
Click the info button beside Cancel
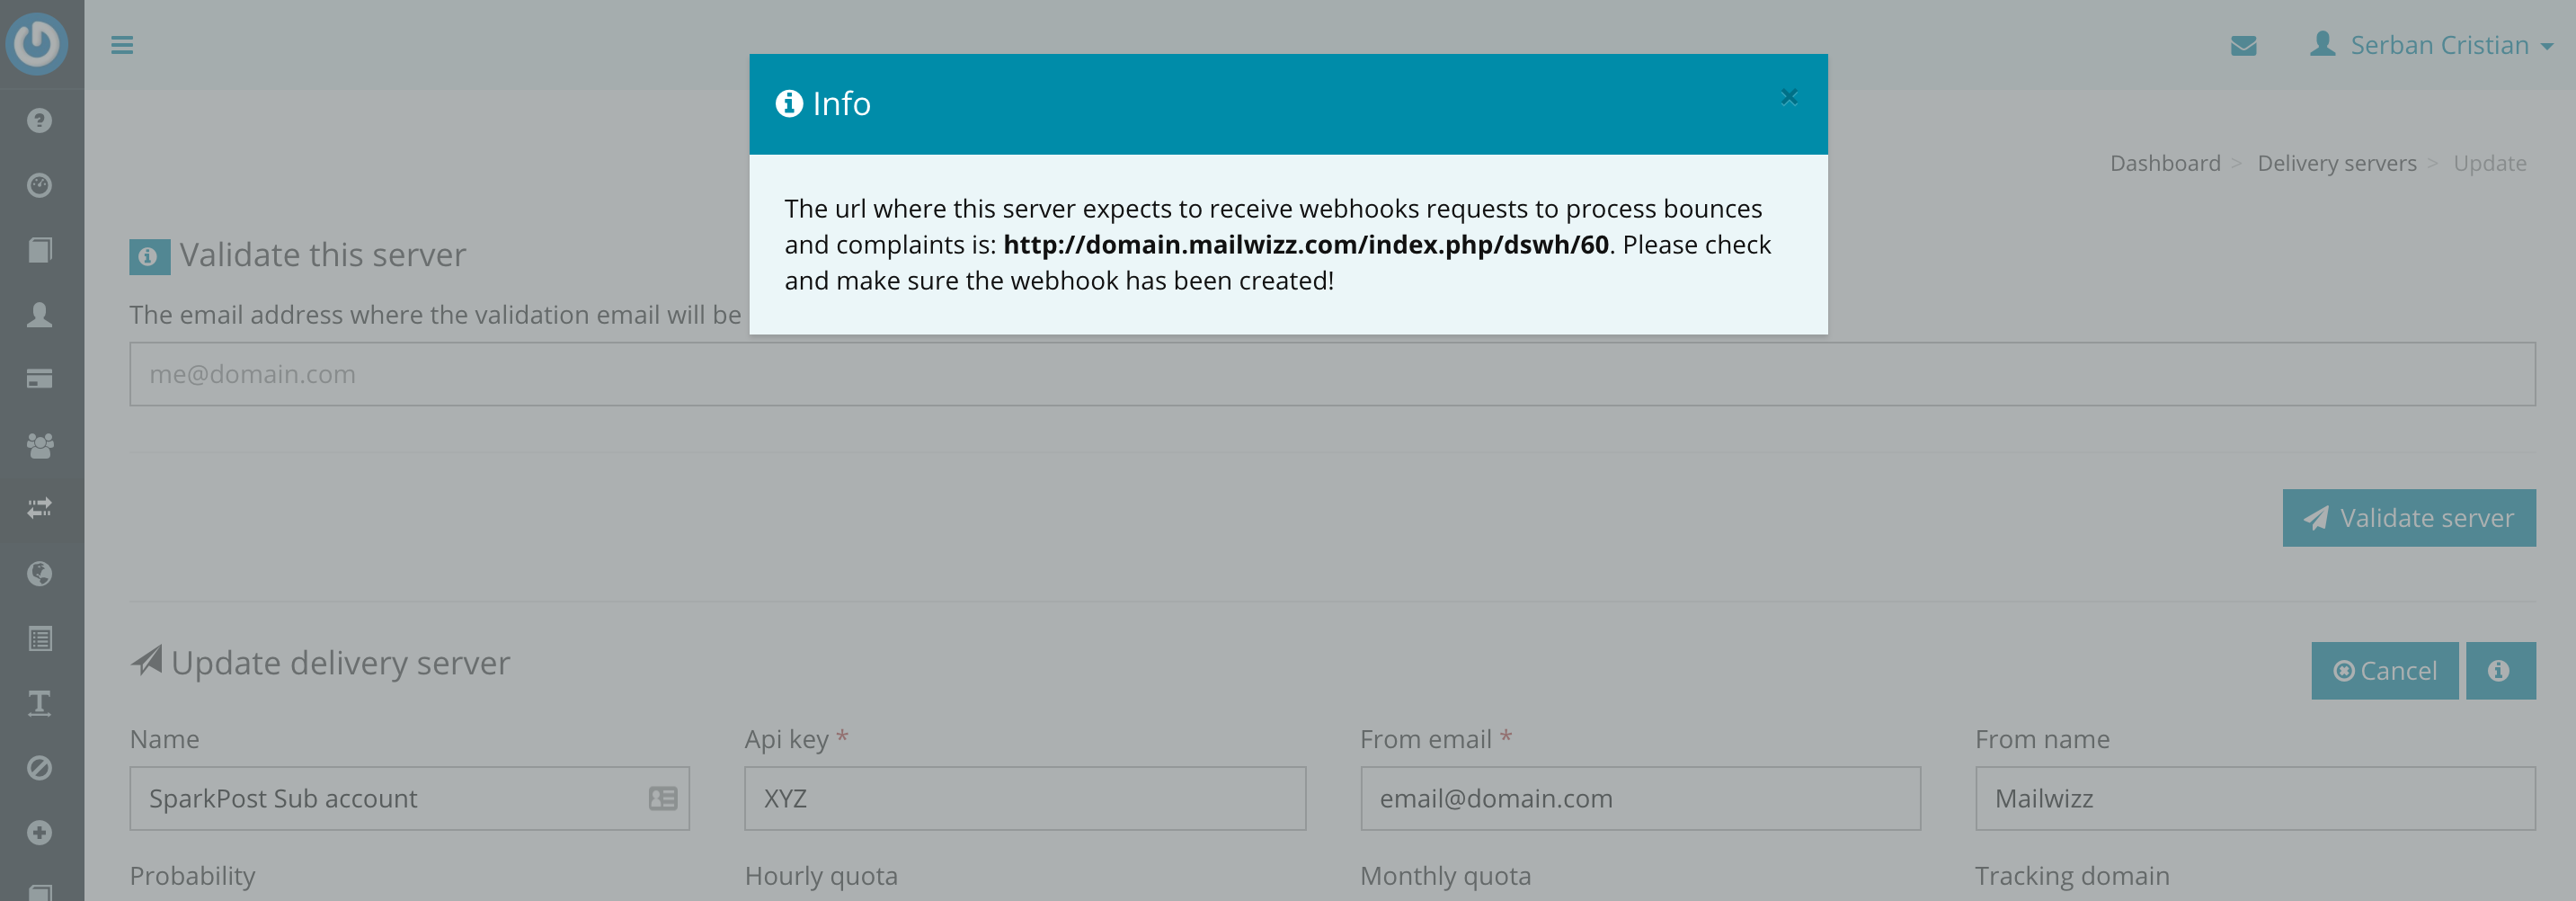click(2499, 671)
